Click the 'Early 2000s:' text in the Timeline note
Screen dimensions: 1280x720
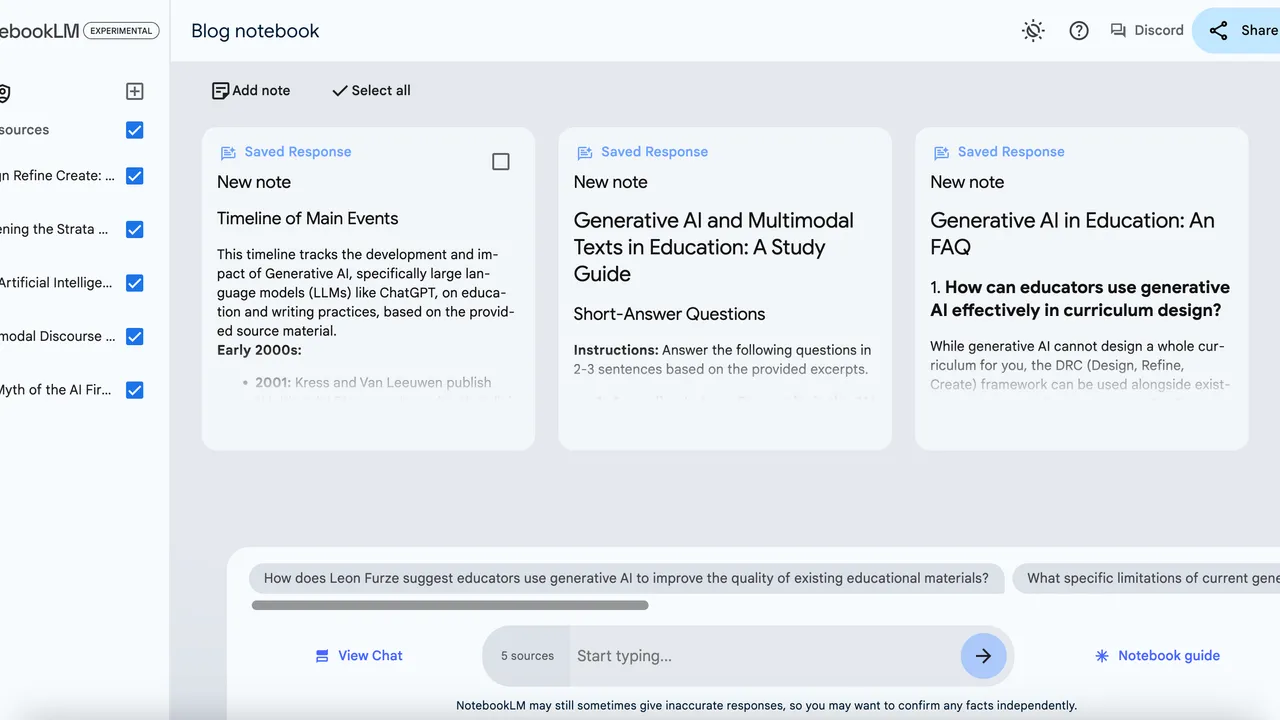[x=259, y=350]
